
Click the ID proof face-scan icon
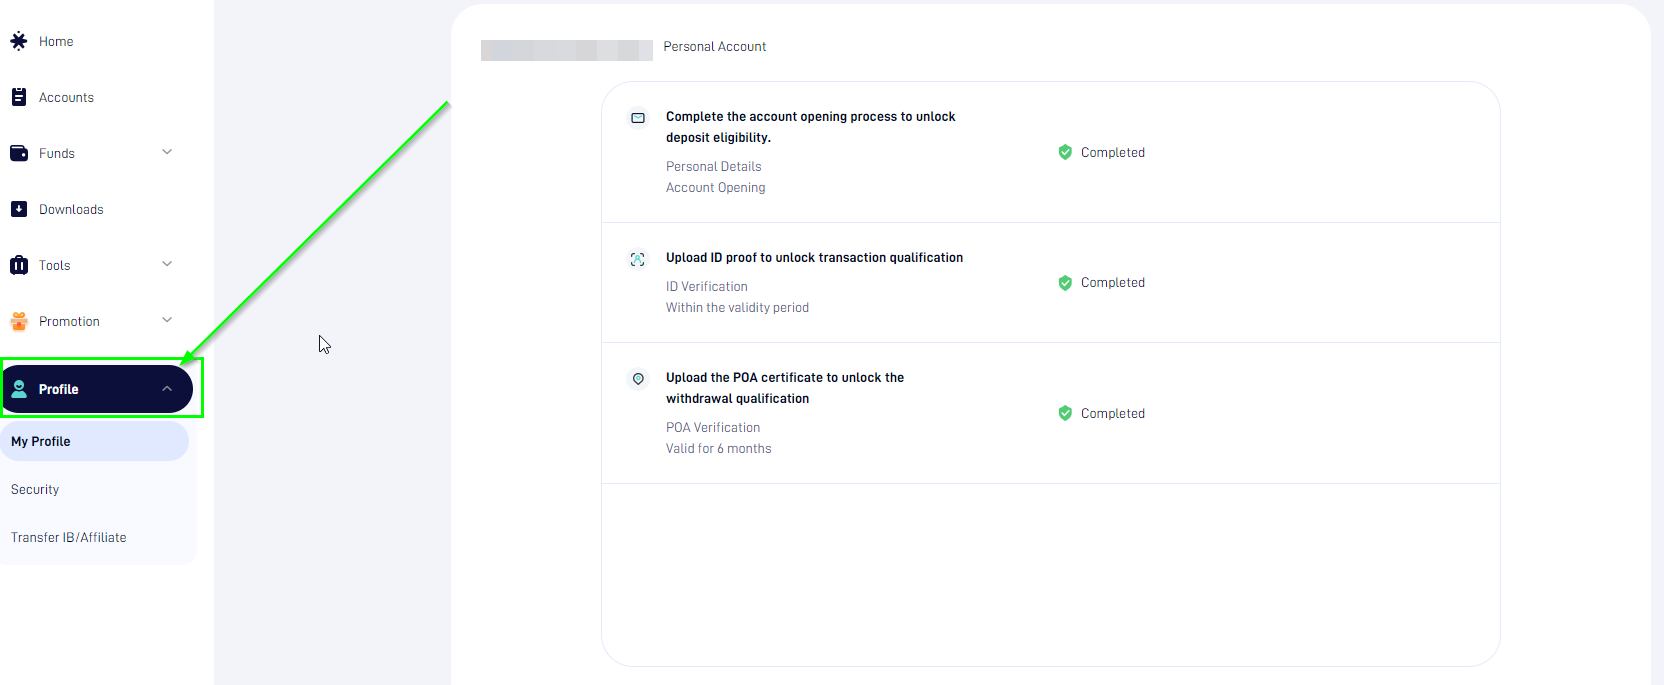click(x=637, y=259)
